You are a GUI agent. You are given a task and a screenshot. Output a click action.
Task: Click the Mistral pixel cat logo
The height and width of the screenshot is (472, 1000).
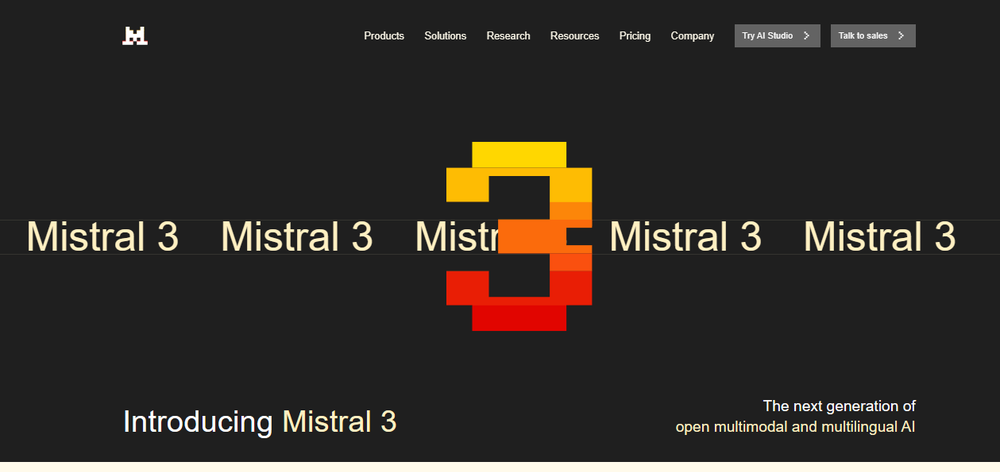click(135, 36)
